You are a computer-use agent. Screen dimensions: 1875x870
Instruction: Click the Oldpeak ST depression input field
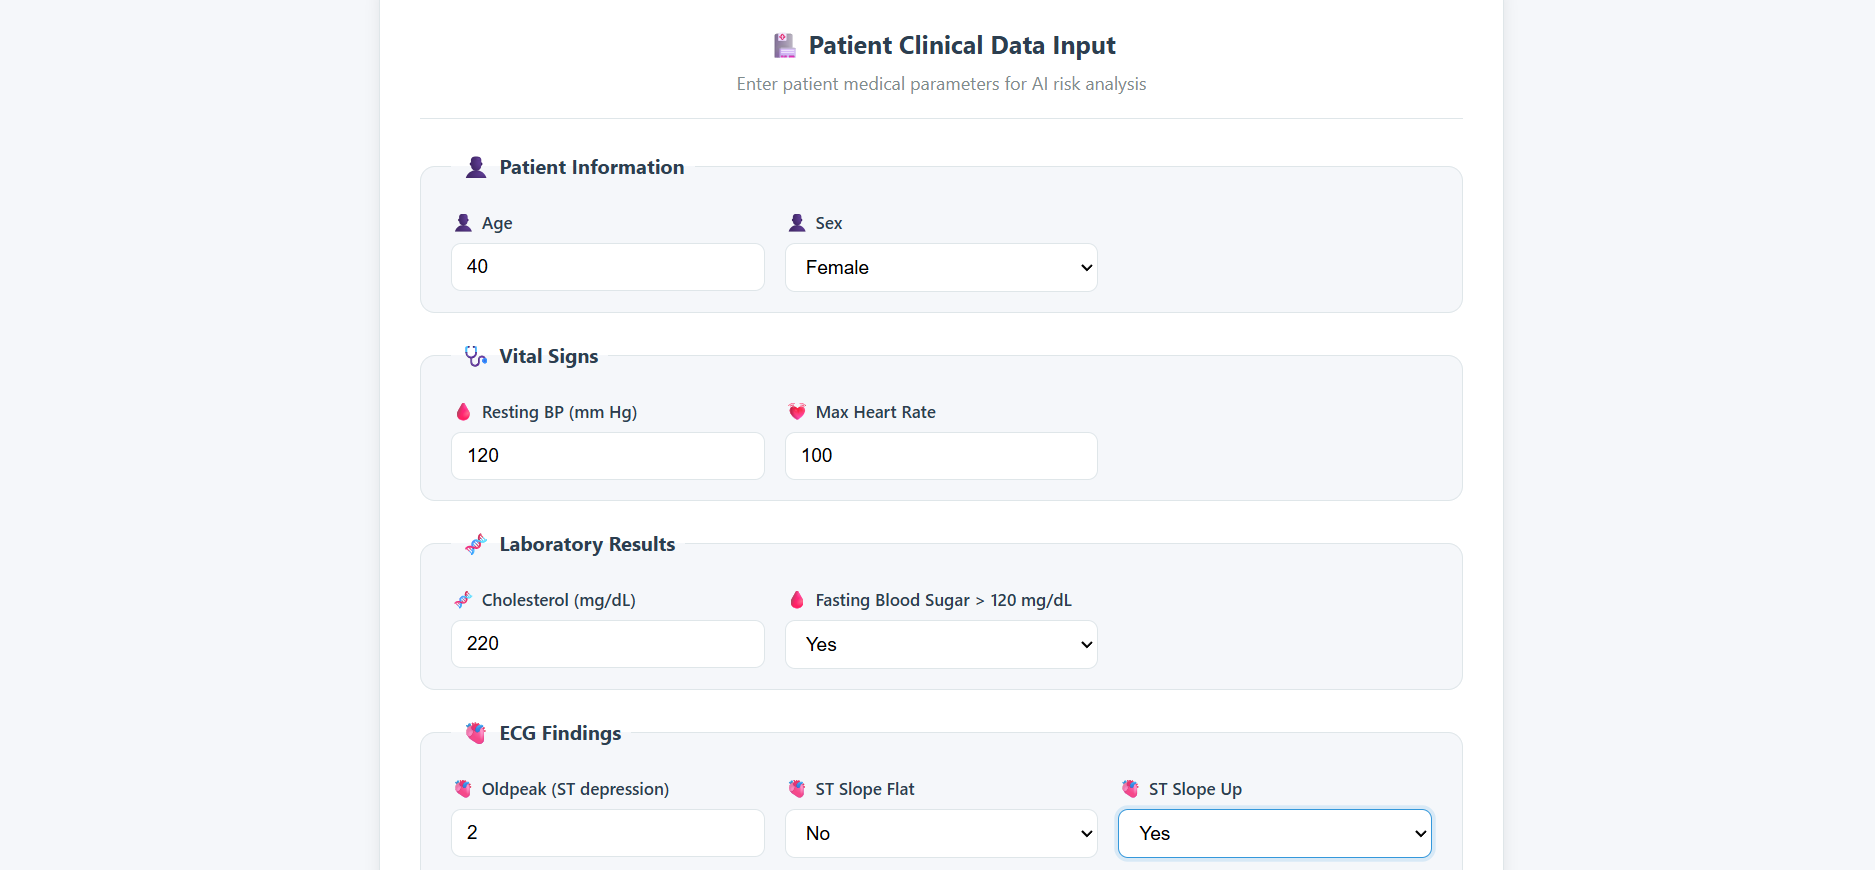coord(607,833)
